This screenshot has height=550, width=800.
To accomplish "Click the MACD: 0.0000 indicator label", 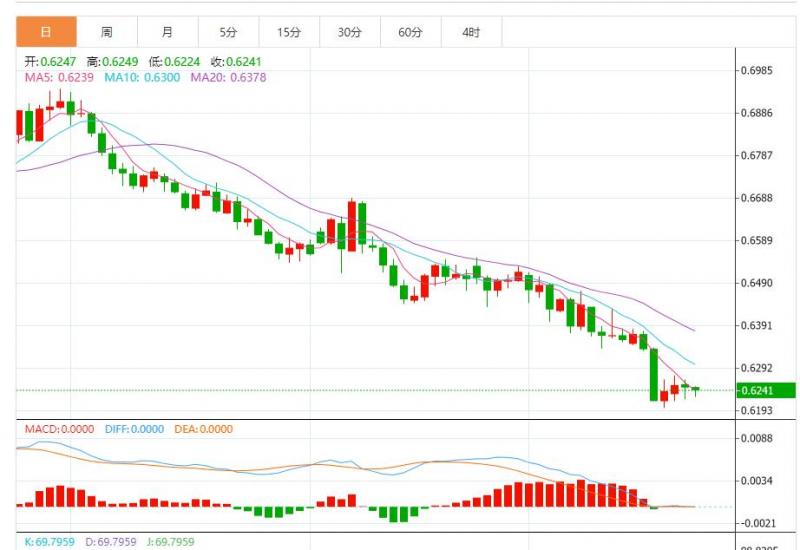I will (x=59, y=429).
